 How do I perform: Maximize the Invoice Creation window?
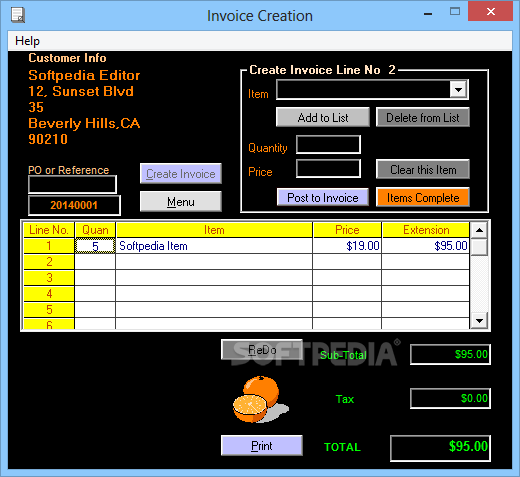click(455, 12)
